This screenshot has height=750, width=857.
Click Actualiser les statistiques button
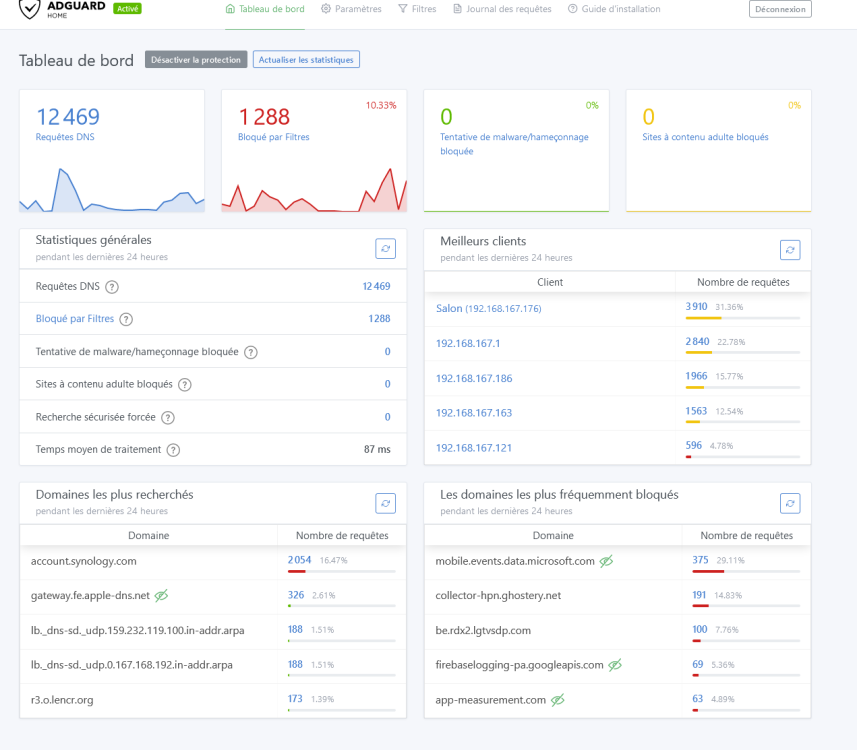(306, 60)
